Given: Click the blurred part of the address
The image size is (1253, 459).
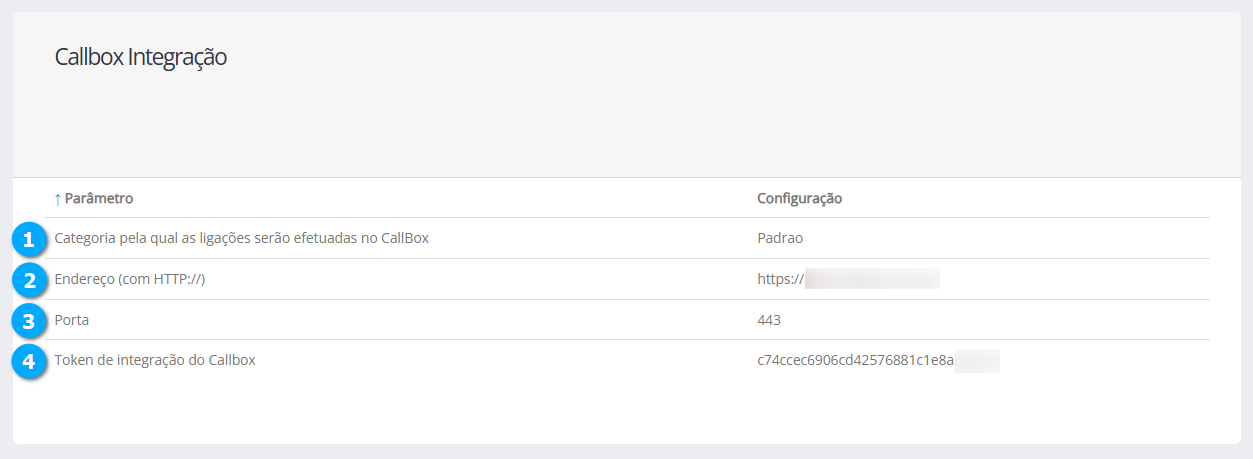Looking at the screenshot, I should 872,279.
